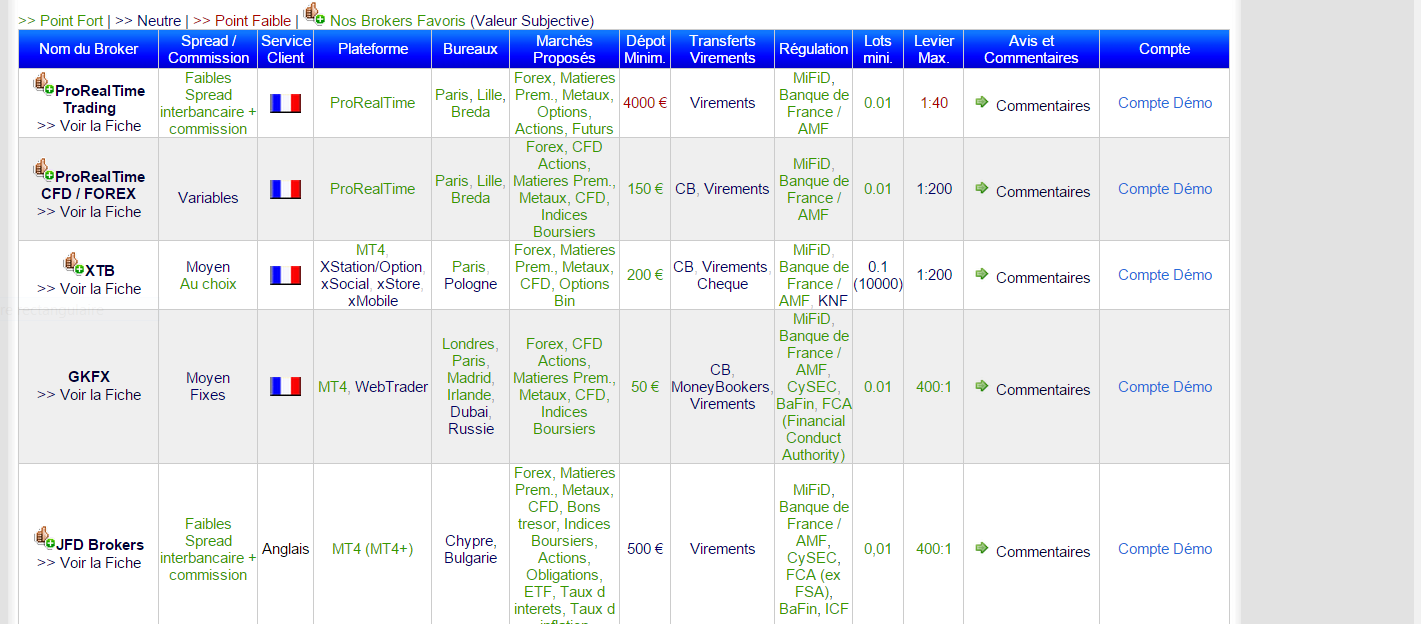The height and width of the screenshot is (624, 1421).
Task: Click green arrow in ProRealTime CFD / FOREX comments cell
Action: click(981, 188)
